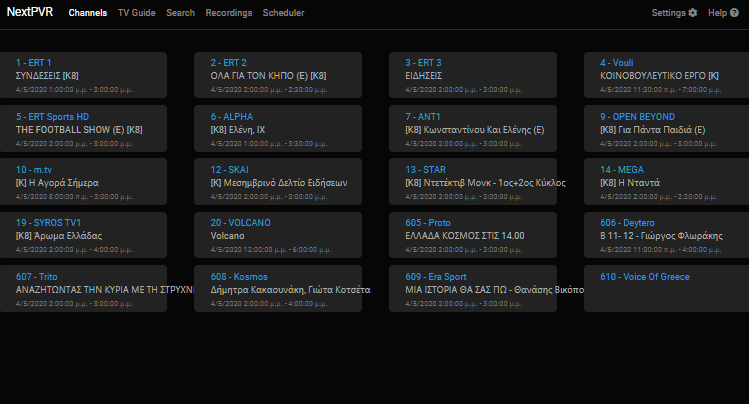Image resolution: width=749 pixels, height=404 pixels.
Task: Click program [K8] Ελένη, IX
Action: [x=238, y=129]
